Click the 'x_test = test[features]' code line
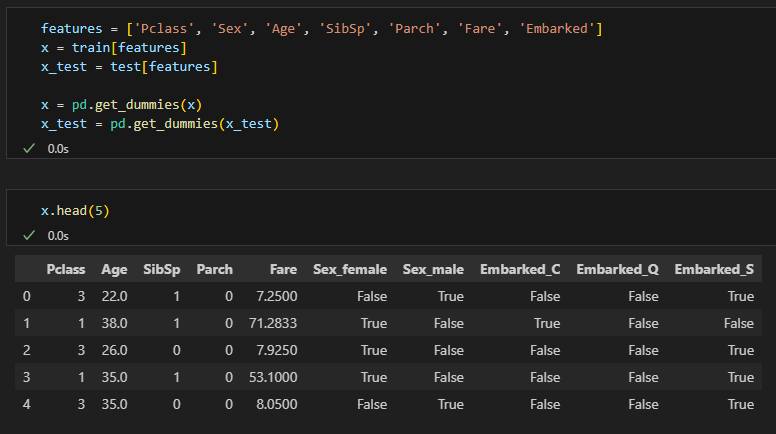776x434 pixels. 129,67
